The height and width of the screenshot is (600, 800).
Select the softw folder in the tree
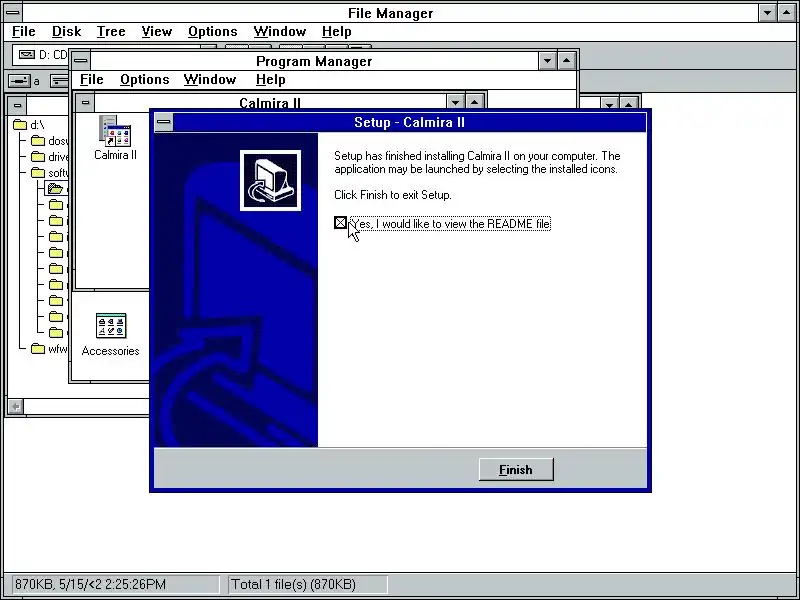(49, 172)
